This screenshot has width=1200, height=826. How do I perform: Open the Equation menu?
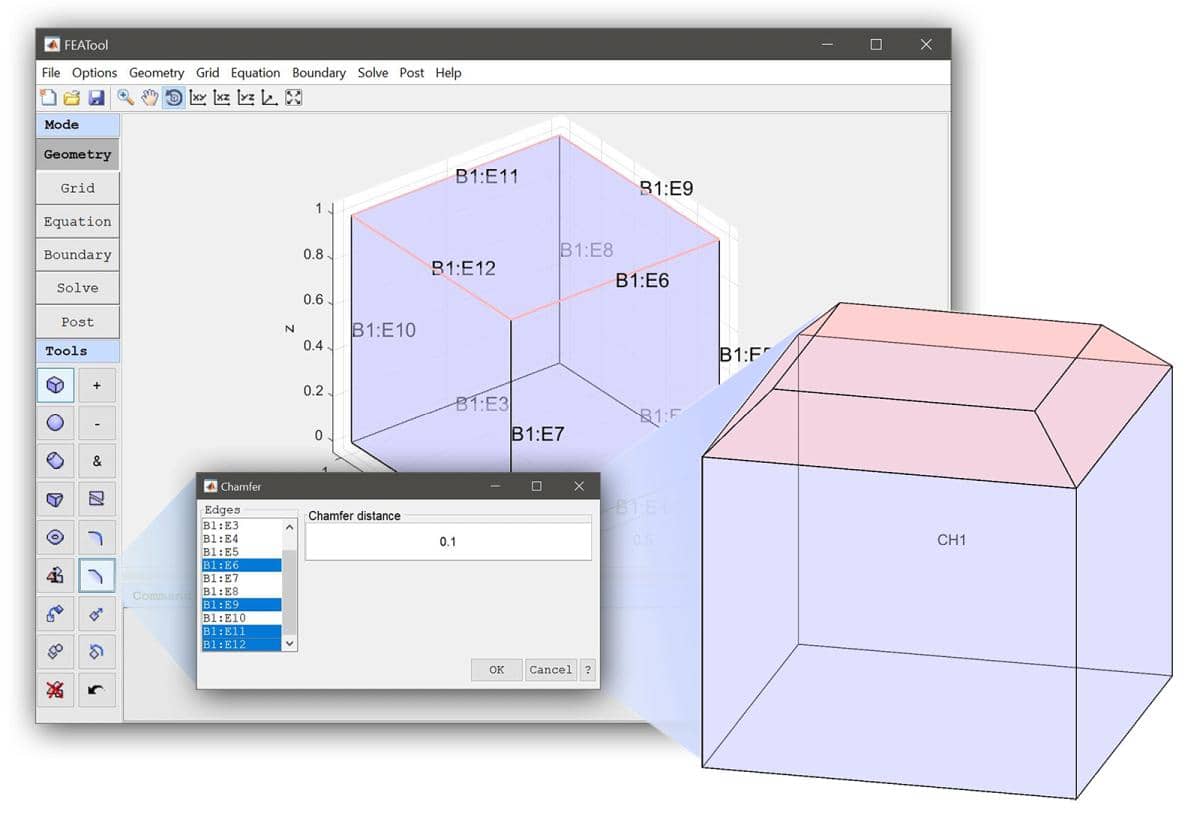tap(255, 73)
